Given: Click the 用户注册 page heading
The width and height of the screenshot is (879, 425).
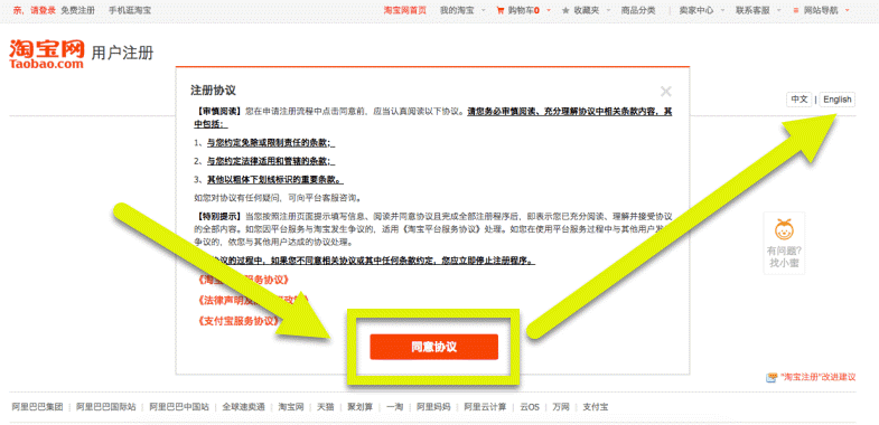Looking at the screenshot, I should 122,53.
